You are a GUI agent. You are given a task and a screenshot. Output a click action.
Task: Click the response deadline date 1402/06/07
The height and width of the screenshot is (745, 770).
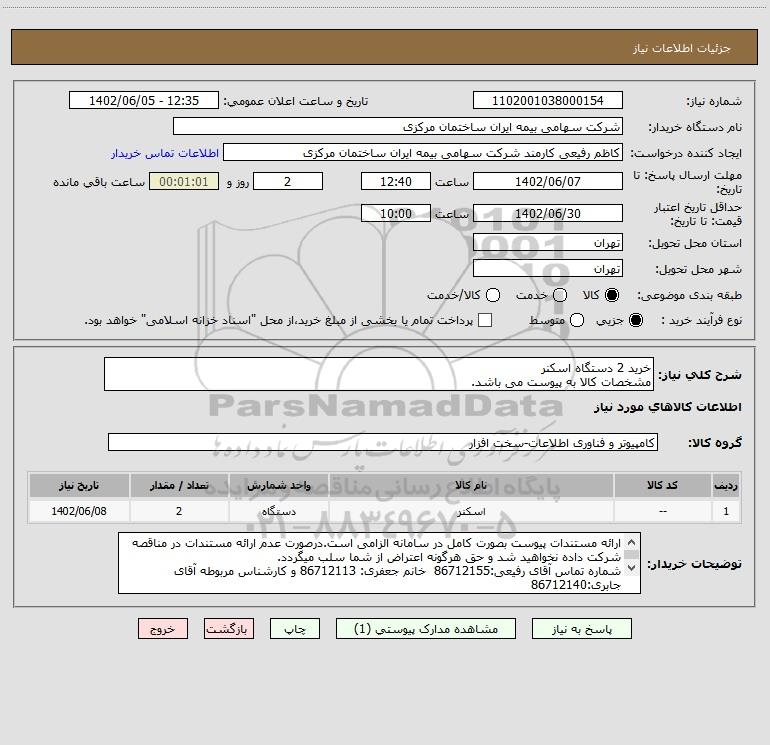(548, 181)
